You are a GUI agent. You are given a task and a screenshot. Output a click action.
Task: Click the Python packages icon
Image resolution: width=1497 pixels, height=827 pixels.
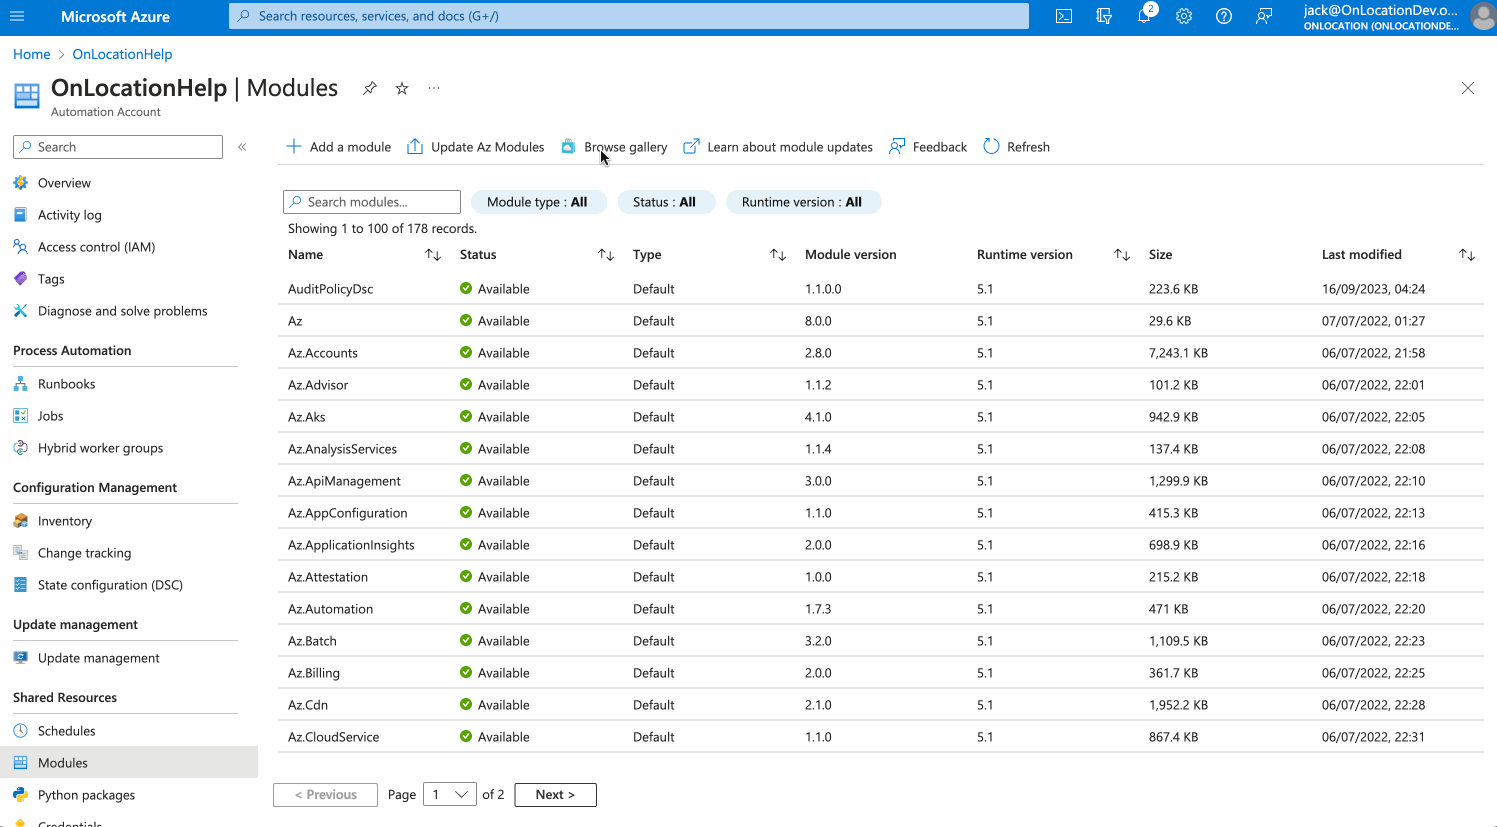point(20,795)
